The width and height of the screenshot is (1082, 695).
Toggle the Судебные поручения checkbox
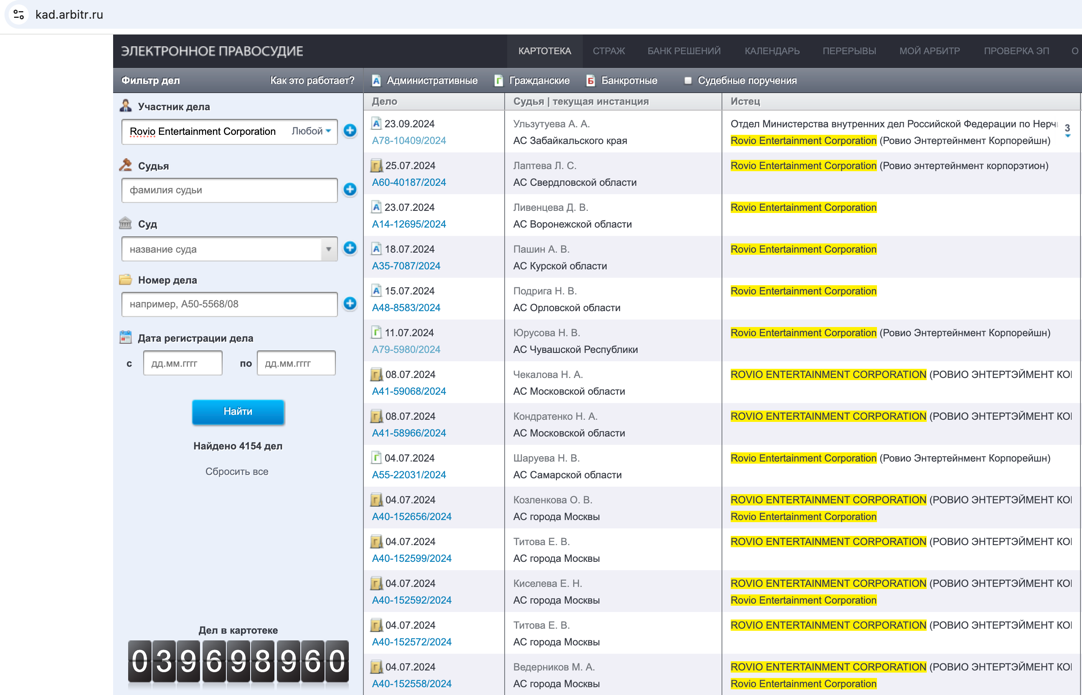pos(687,81)
